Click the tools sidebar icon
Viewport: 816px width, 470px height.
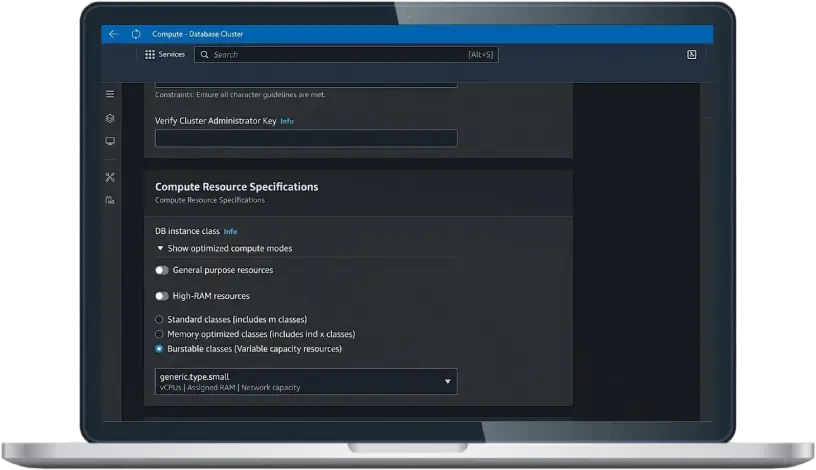[x=110, y=177]
